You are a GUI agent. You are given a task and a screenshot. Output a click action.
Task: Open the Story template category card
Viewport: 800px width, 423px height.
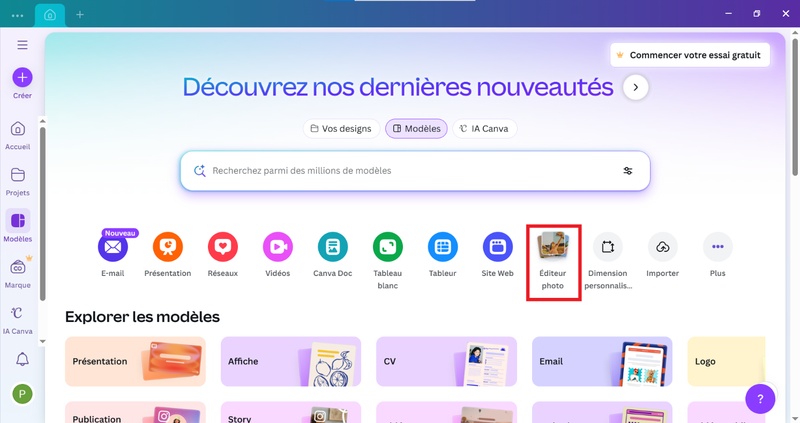[x=291, y=412]
